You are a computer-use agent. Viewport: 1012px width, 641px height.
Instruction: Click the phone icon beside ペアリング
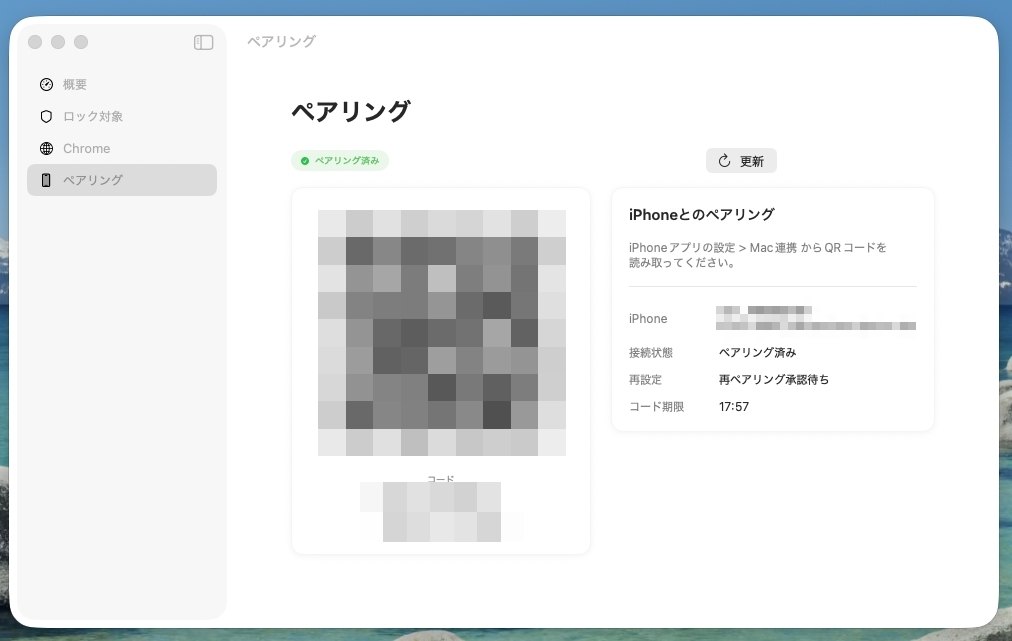coord(46,180)
